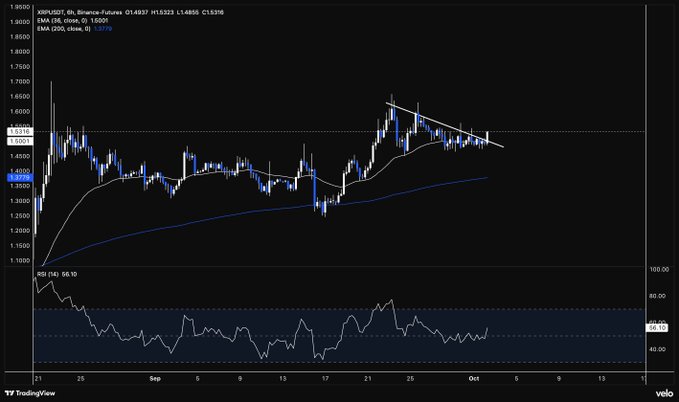Screen dimensions: 679x402
Task: Click the RSI (14) indicator legend
Action: point(57,274)
